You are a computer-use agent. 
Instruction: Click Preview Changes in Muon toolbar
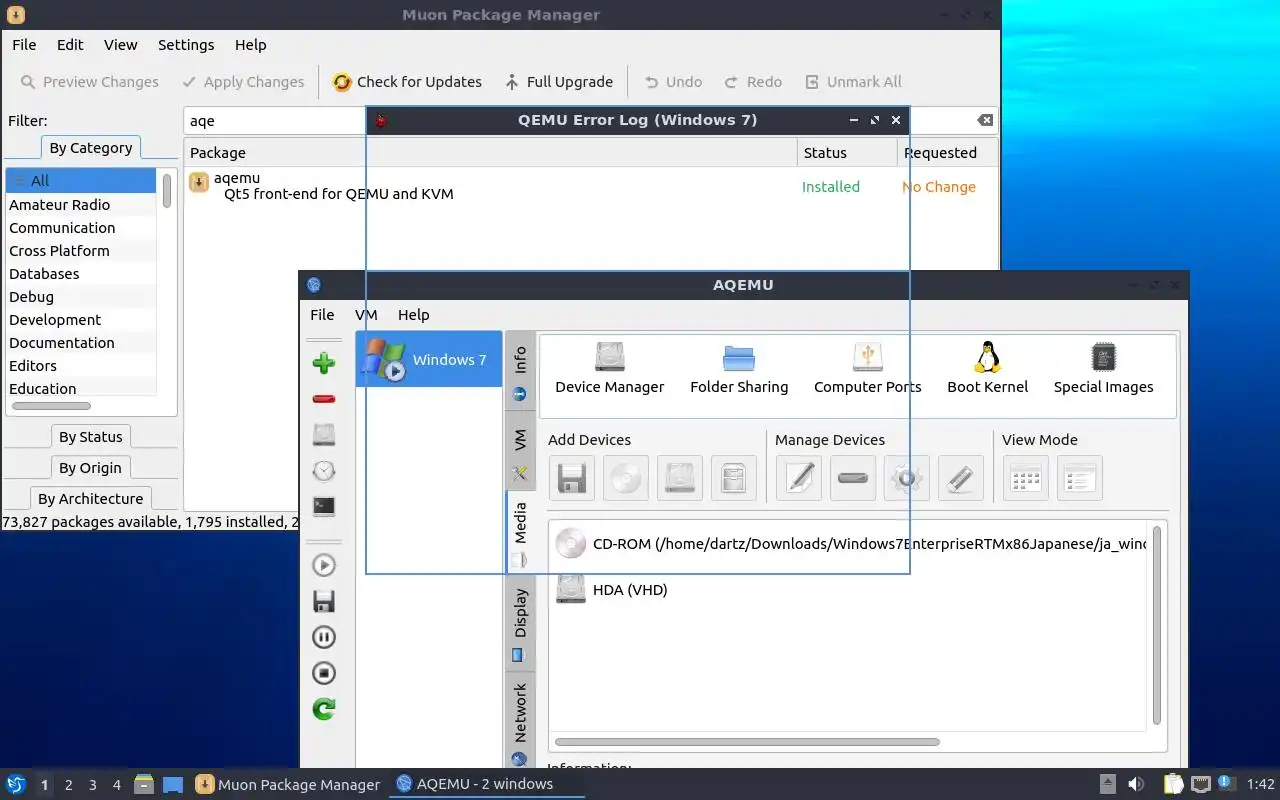89,82
